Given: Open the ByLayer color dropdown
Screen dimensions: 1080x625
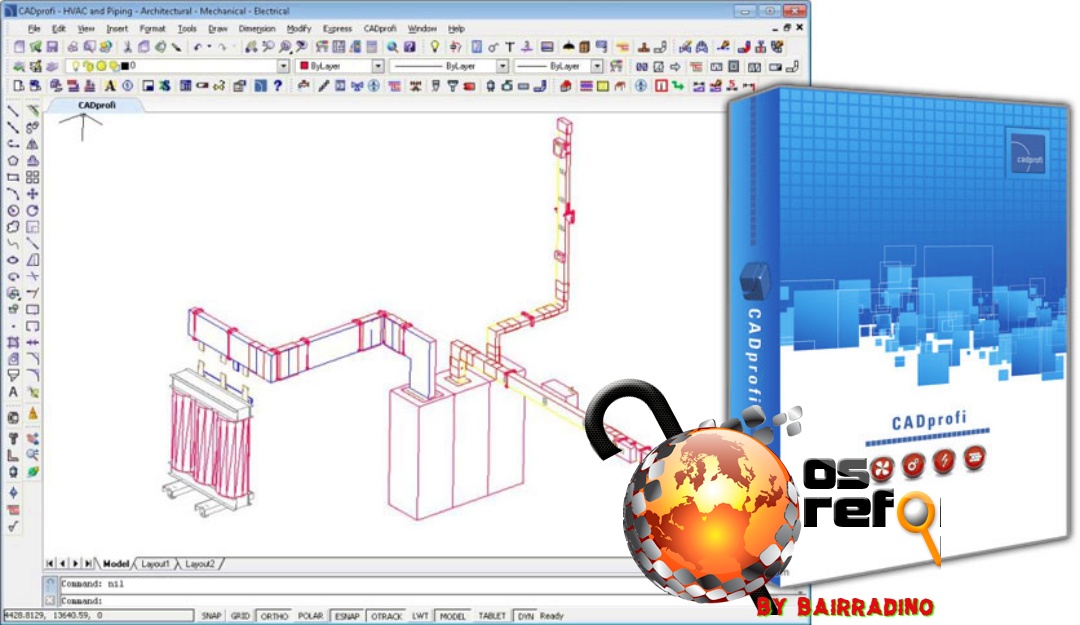Looking at the screenshot, I should (x=378, y=66).
